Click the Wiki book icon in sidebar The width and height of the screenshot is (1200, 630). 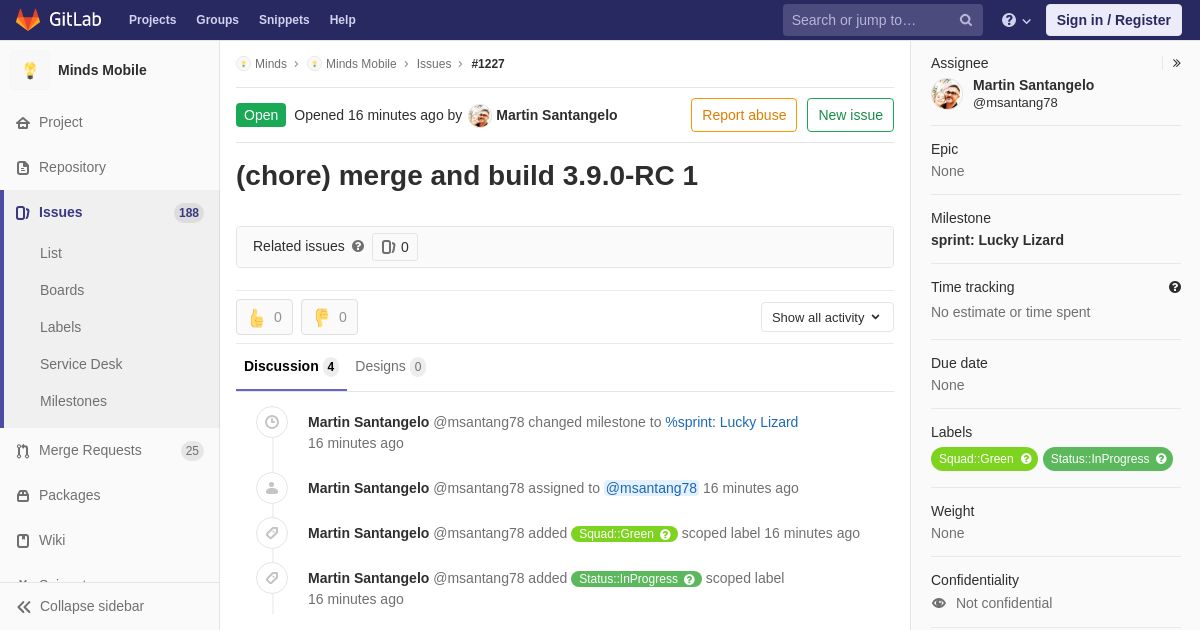click(23, 541)
